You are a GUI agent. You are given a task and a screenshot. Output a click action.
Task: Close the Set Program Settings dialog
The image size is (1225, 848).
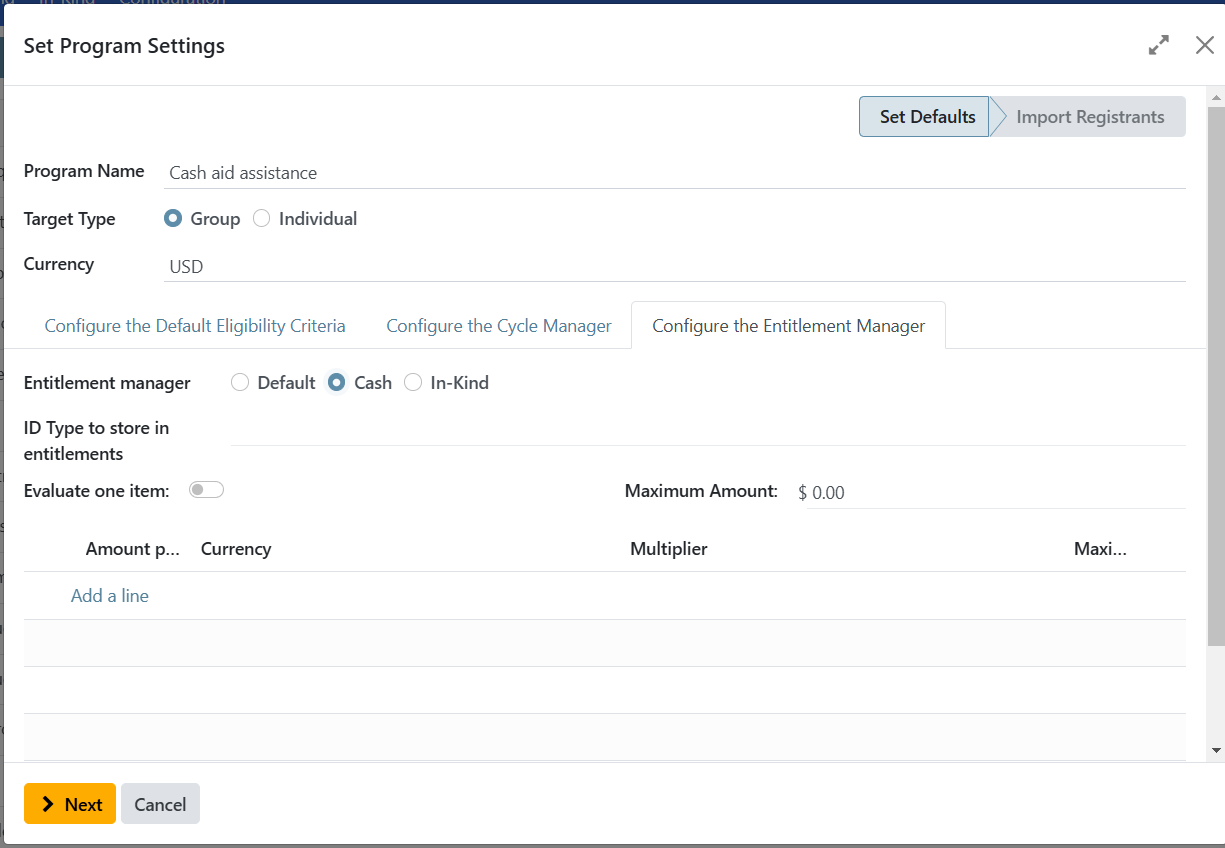click(1204, 45)
